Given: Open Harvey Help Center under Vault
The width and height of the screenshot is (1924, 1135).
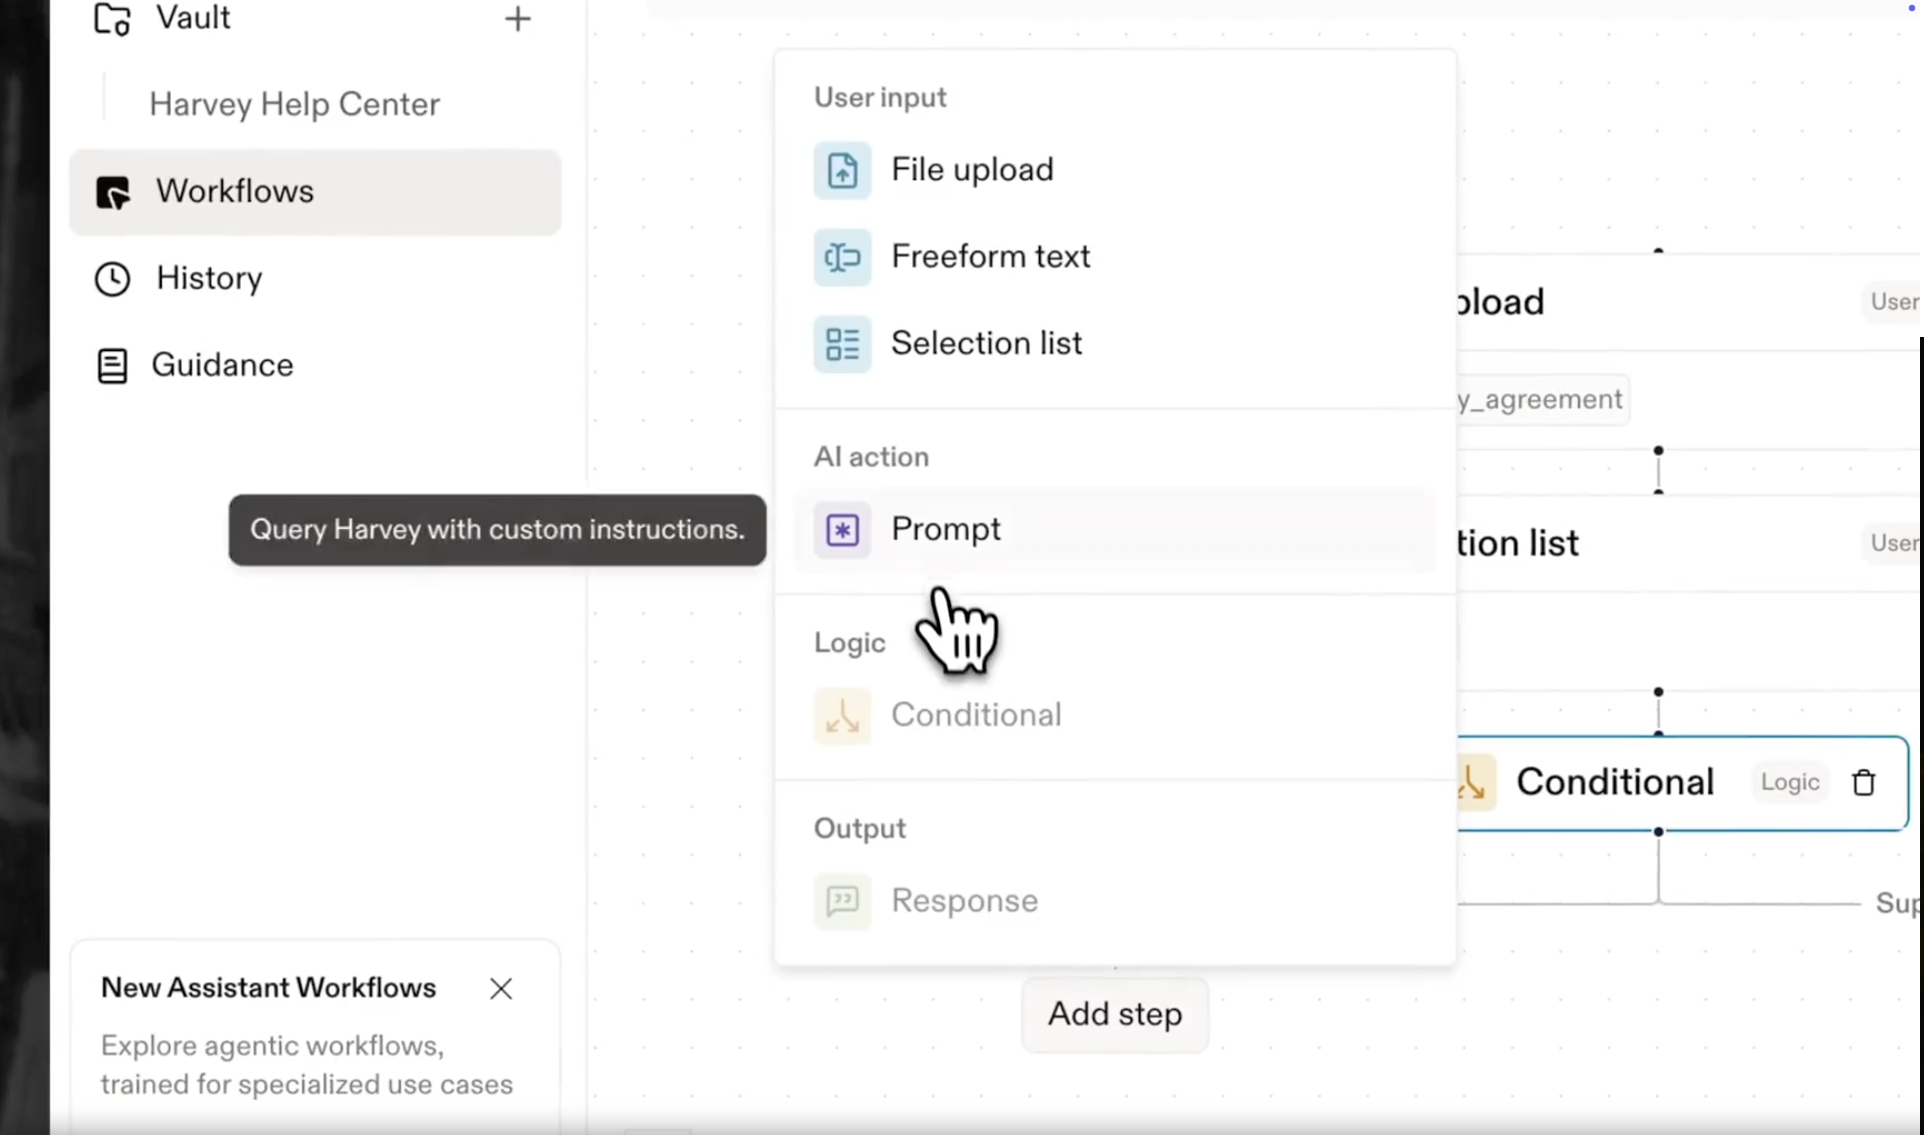Looking at the screenshot, I should click(x=294, y=104).
